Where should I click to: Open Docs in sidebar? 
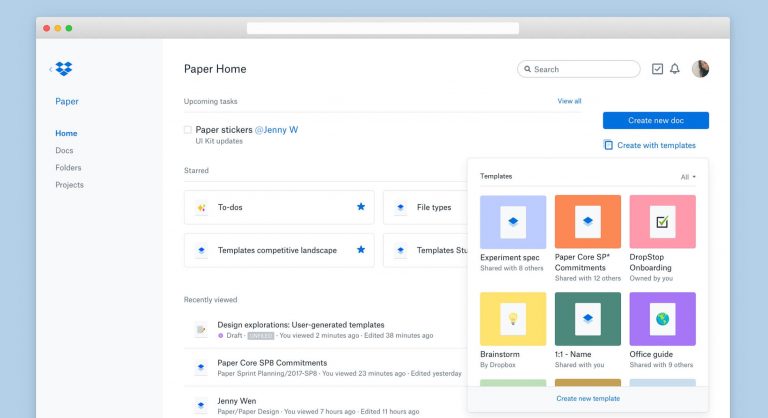64,150
